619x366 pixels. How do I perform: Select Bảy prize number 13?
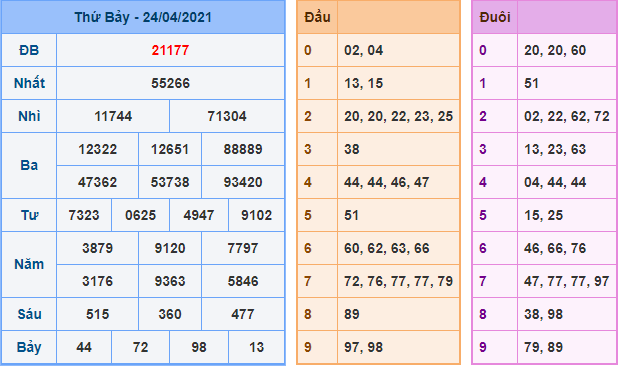257,347
